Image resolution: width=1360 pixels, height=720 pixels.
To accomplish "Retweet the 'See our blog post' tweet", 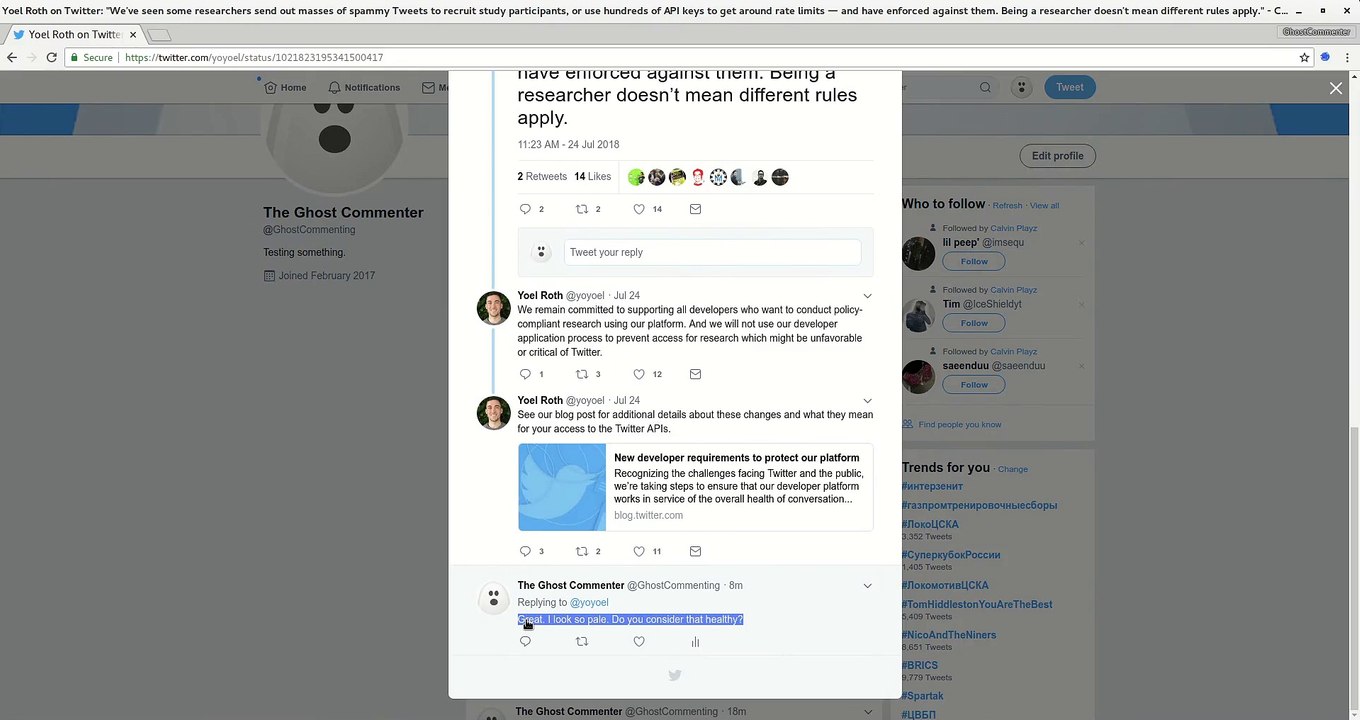I will [x=582, y=551].
